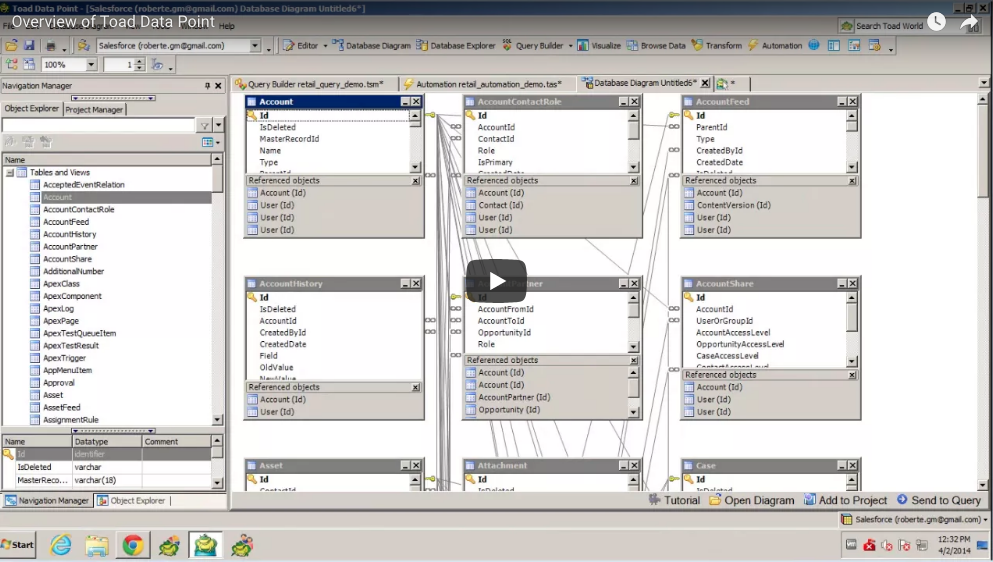Select AccountHistory in the object list
The image size is (993, 562).
pyautogui.click(x=69, y=234)
